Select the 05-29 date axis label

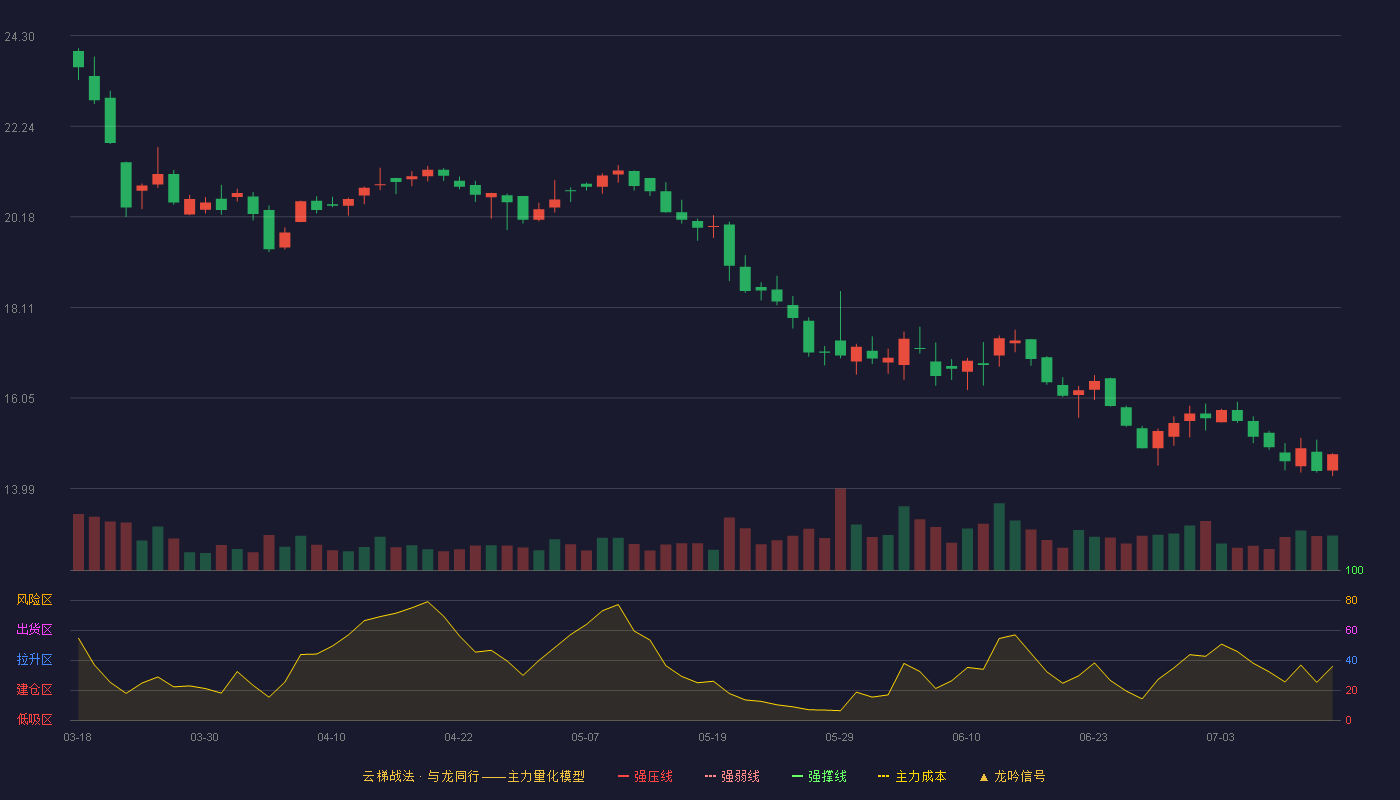tap(840, 737)
